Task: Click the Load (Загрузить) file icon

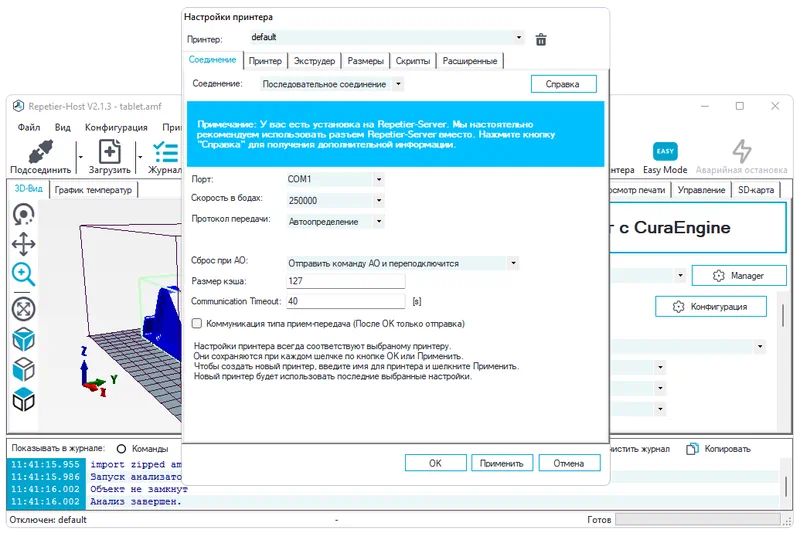Action: click(x=109, y=152)
